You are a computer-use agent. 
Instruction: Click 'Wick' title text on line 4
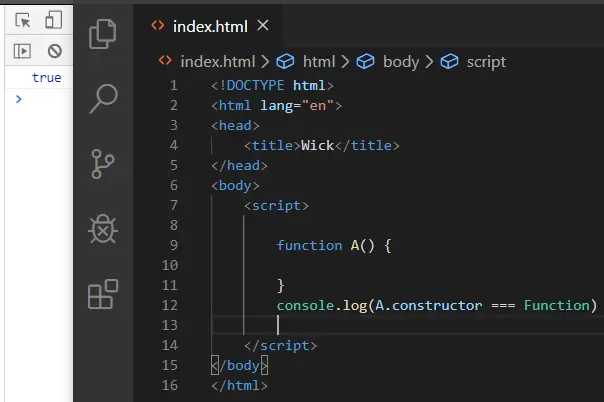317,145
